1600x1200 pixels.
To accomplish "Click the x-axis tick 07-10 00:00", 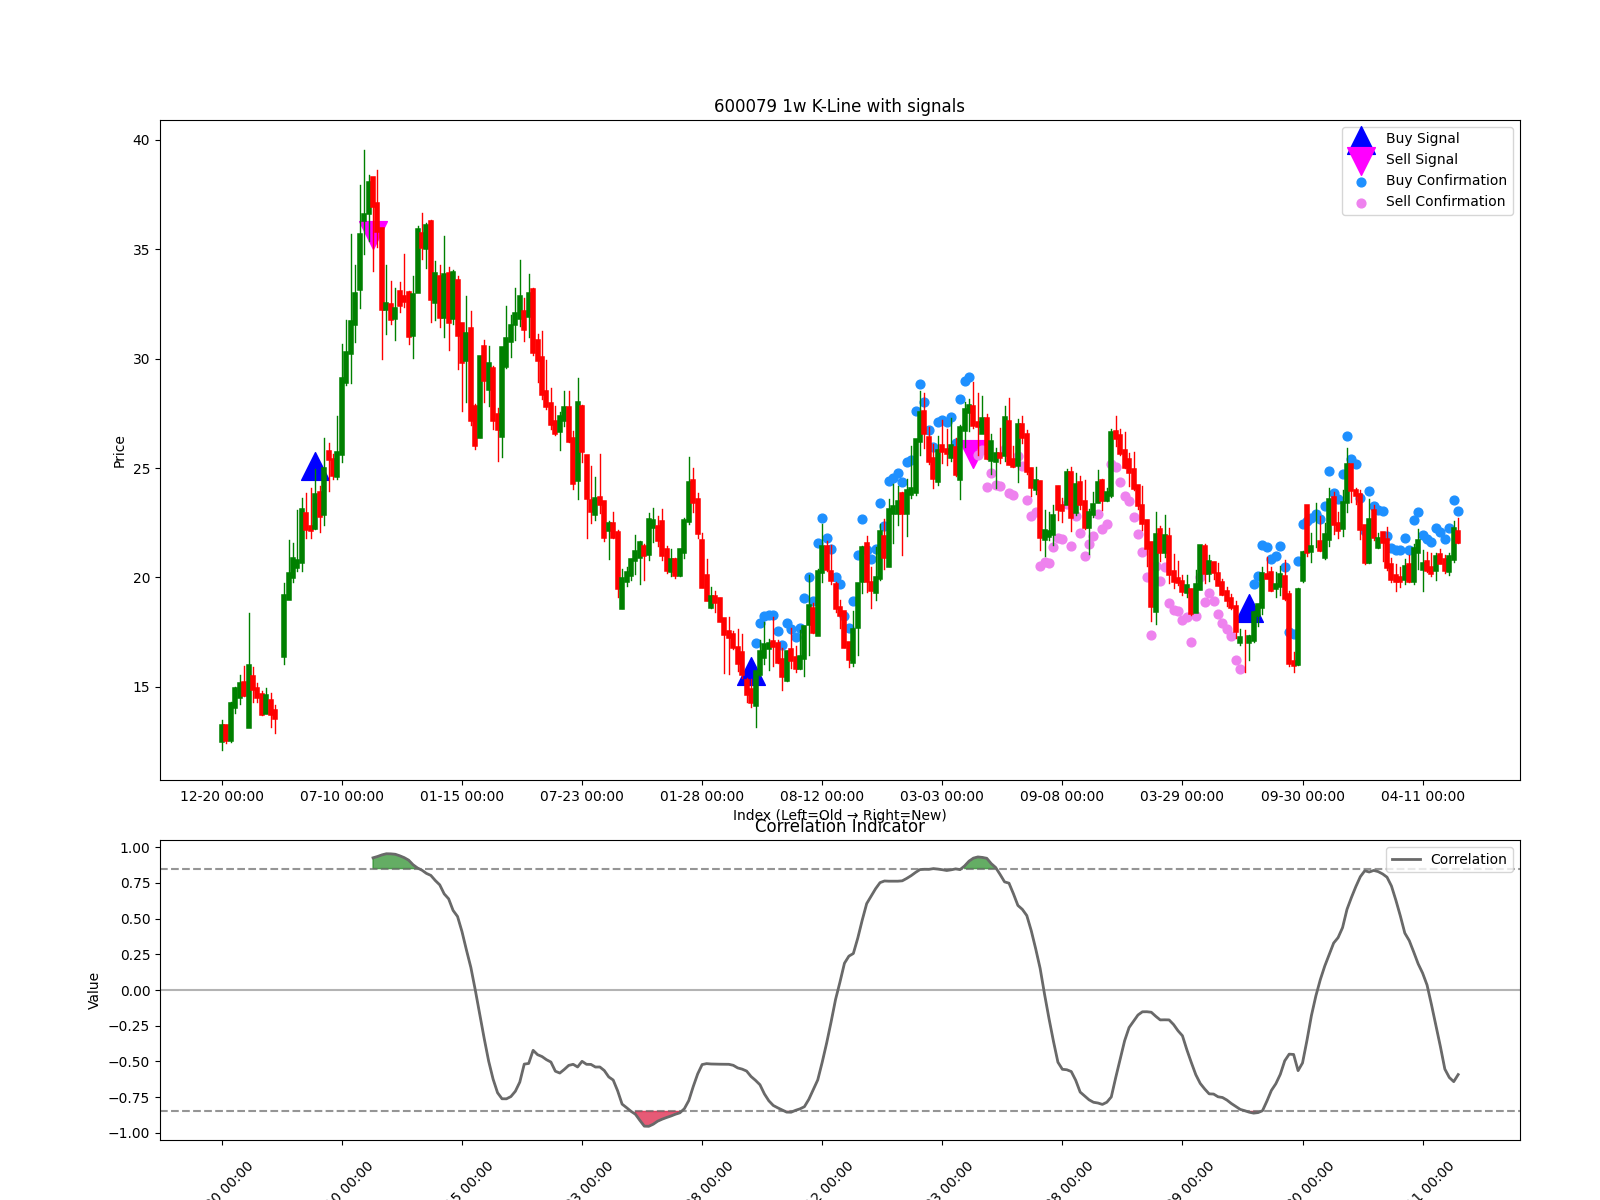I will tap(342, 797).
